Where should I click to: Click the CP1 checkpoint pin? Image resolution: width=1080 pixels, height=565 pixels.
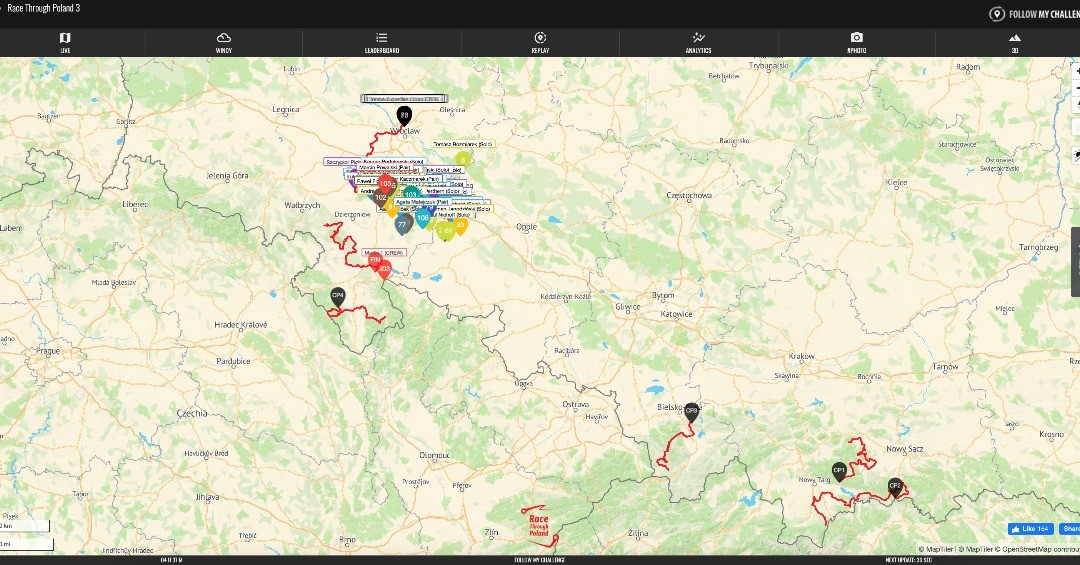tap(839, 471)
